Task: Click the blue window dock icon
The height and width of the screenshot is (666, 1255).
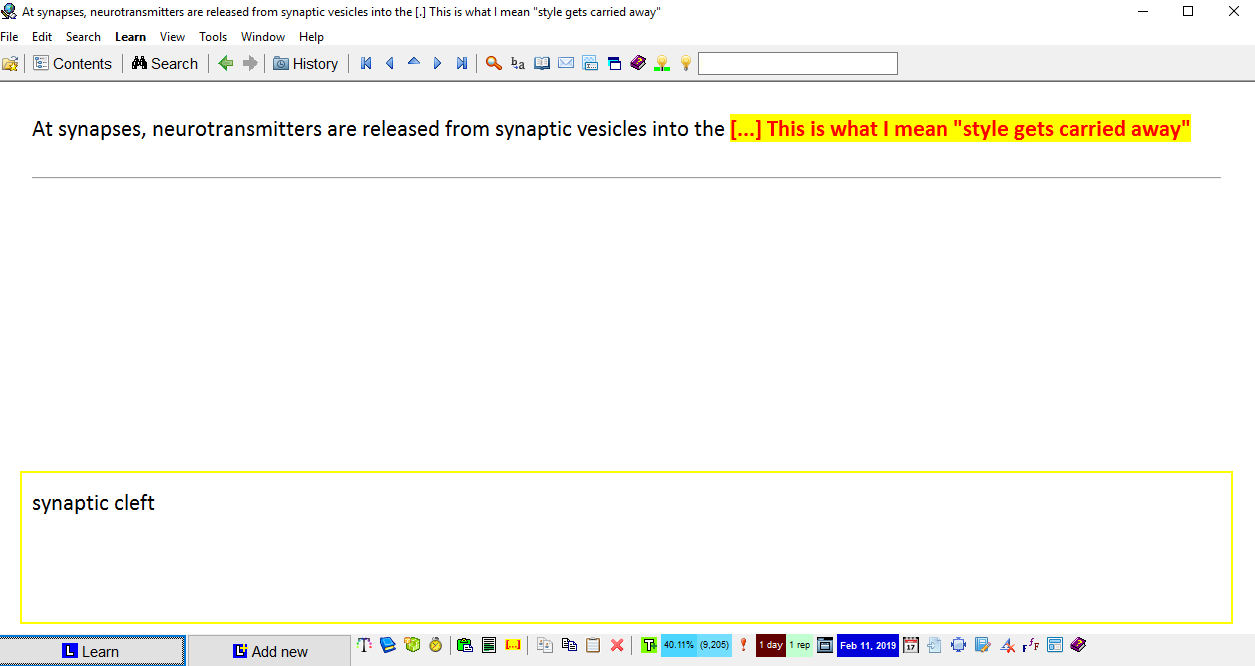Action: pos(614,63)
